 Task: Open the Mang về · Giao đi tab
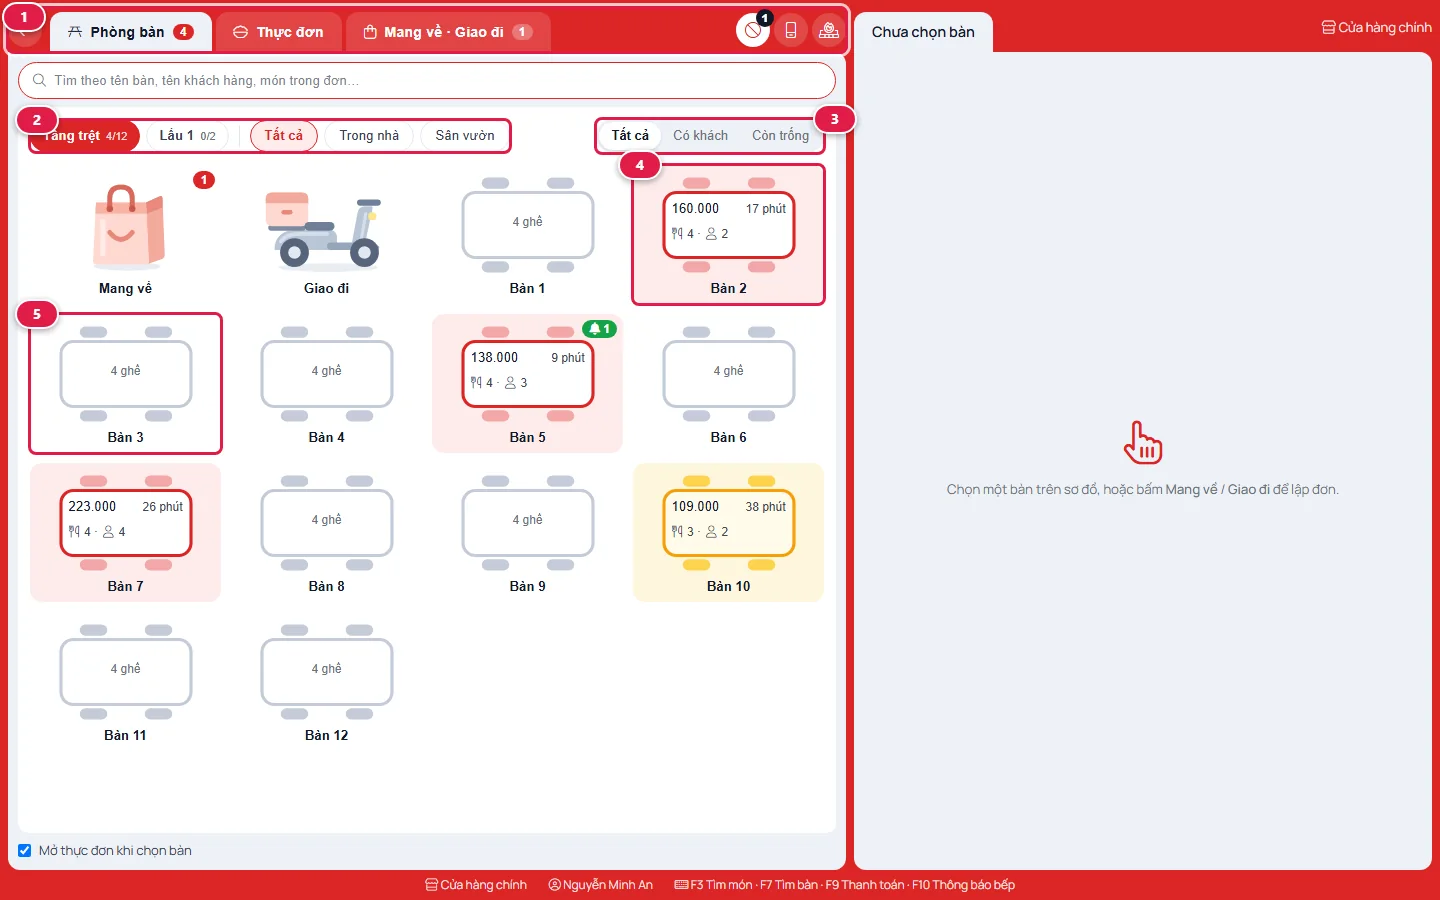(448, 32)
